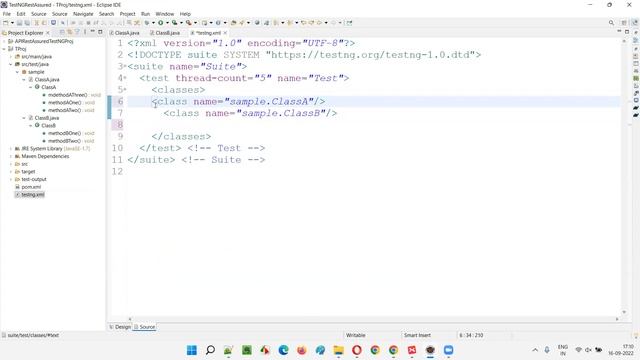The width and height of the screenshot is (640, 360).
Task: Click Link with Editor icon in Project Explorer
Action: 69,32
